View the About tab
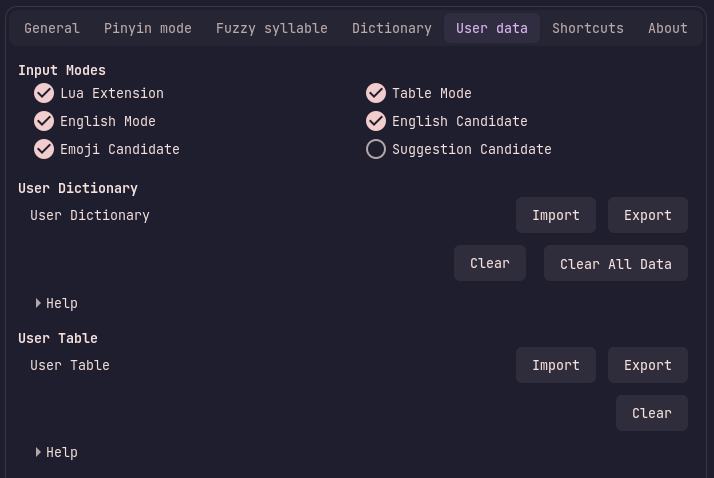The width and height of the screenshot is (714, 478). click(668, 28)
